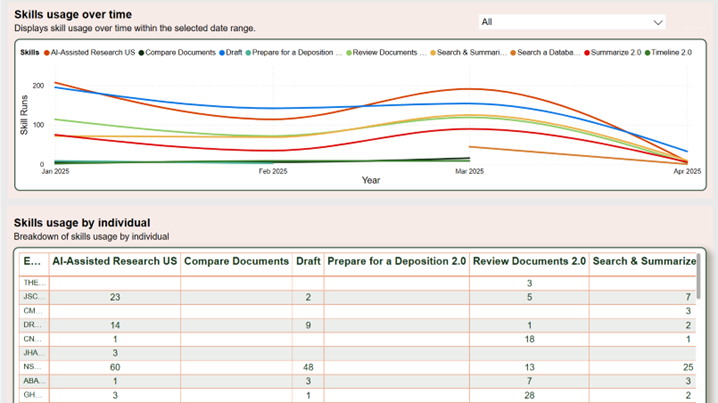Toggle AI-Assisted Research US legend marker
Image resolution: width=718 pixels, height=403 pixels.
(x=46, y=52)
